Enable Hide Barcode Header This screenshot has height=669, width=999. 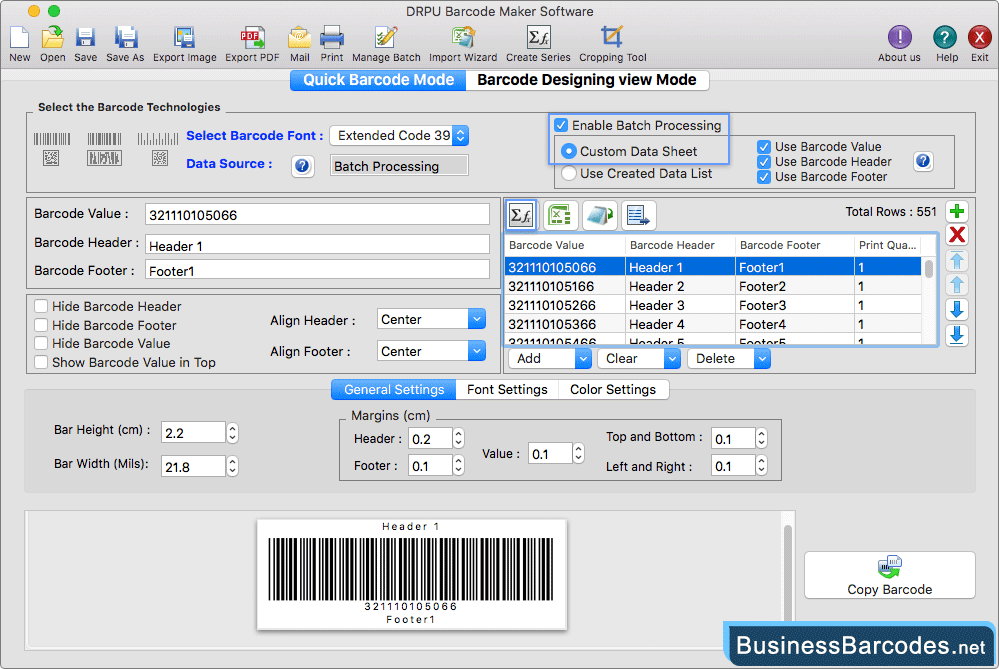tap(41, 306)
